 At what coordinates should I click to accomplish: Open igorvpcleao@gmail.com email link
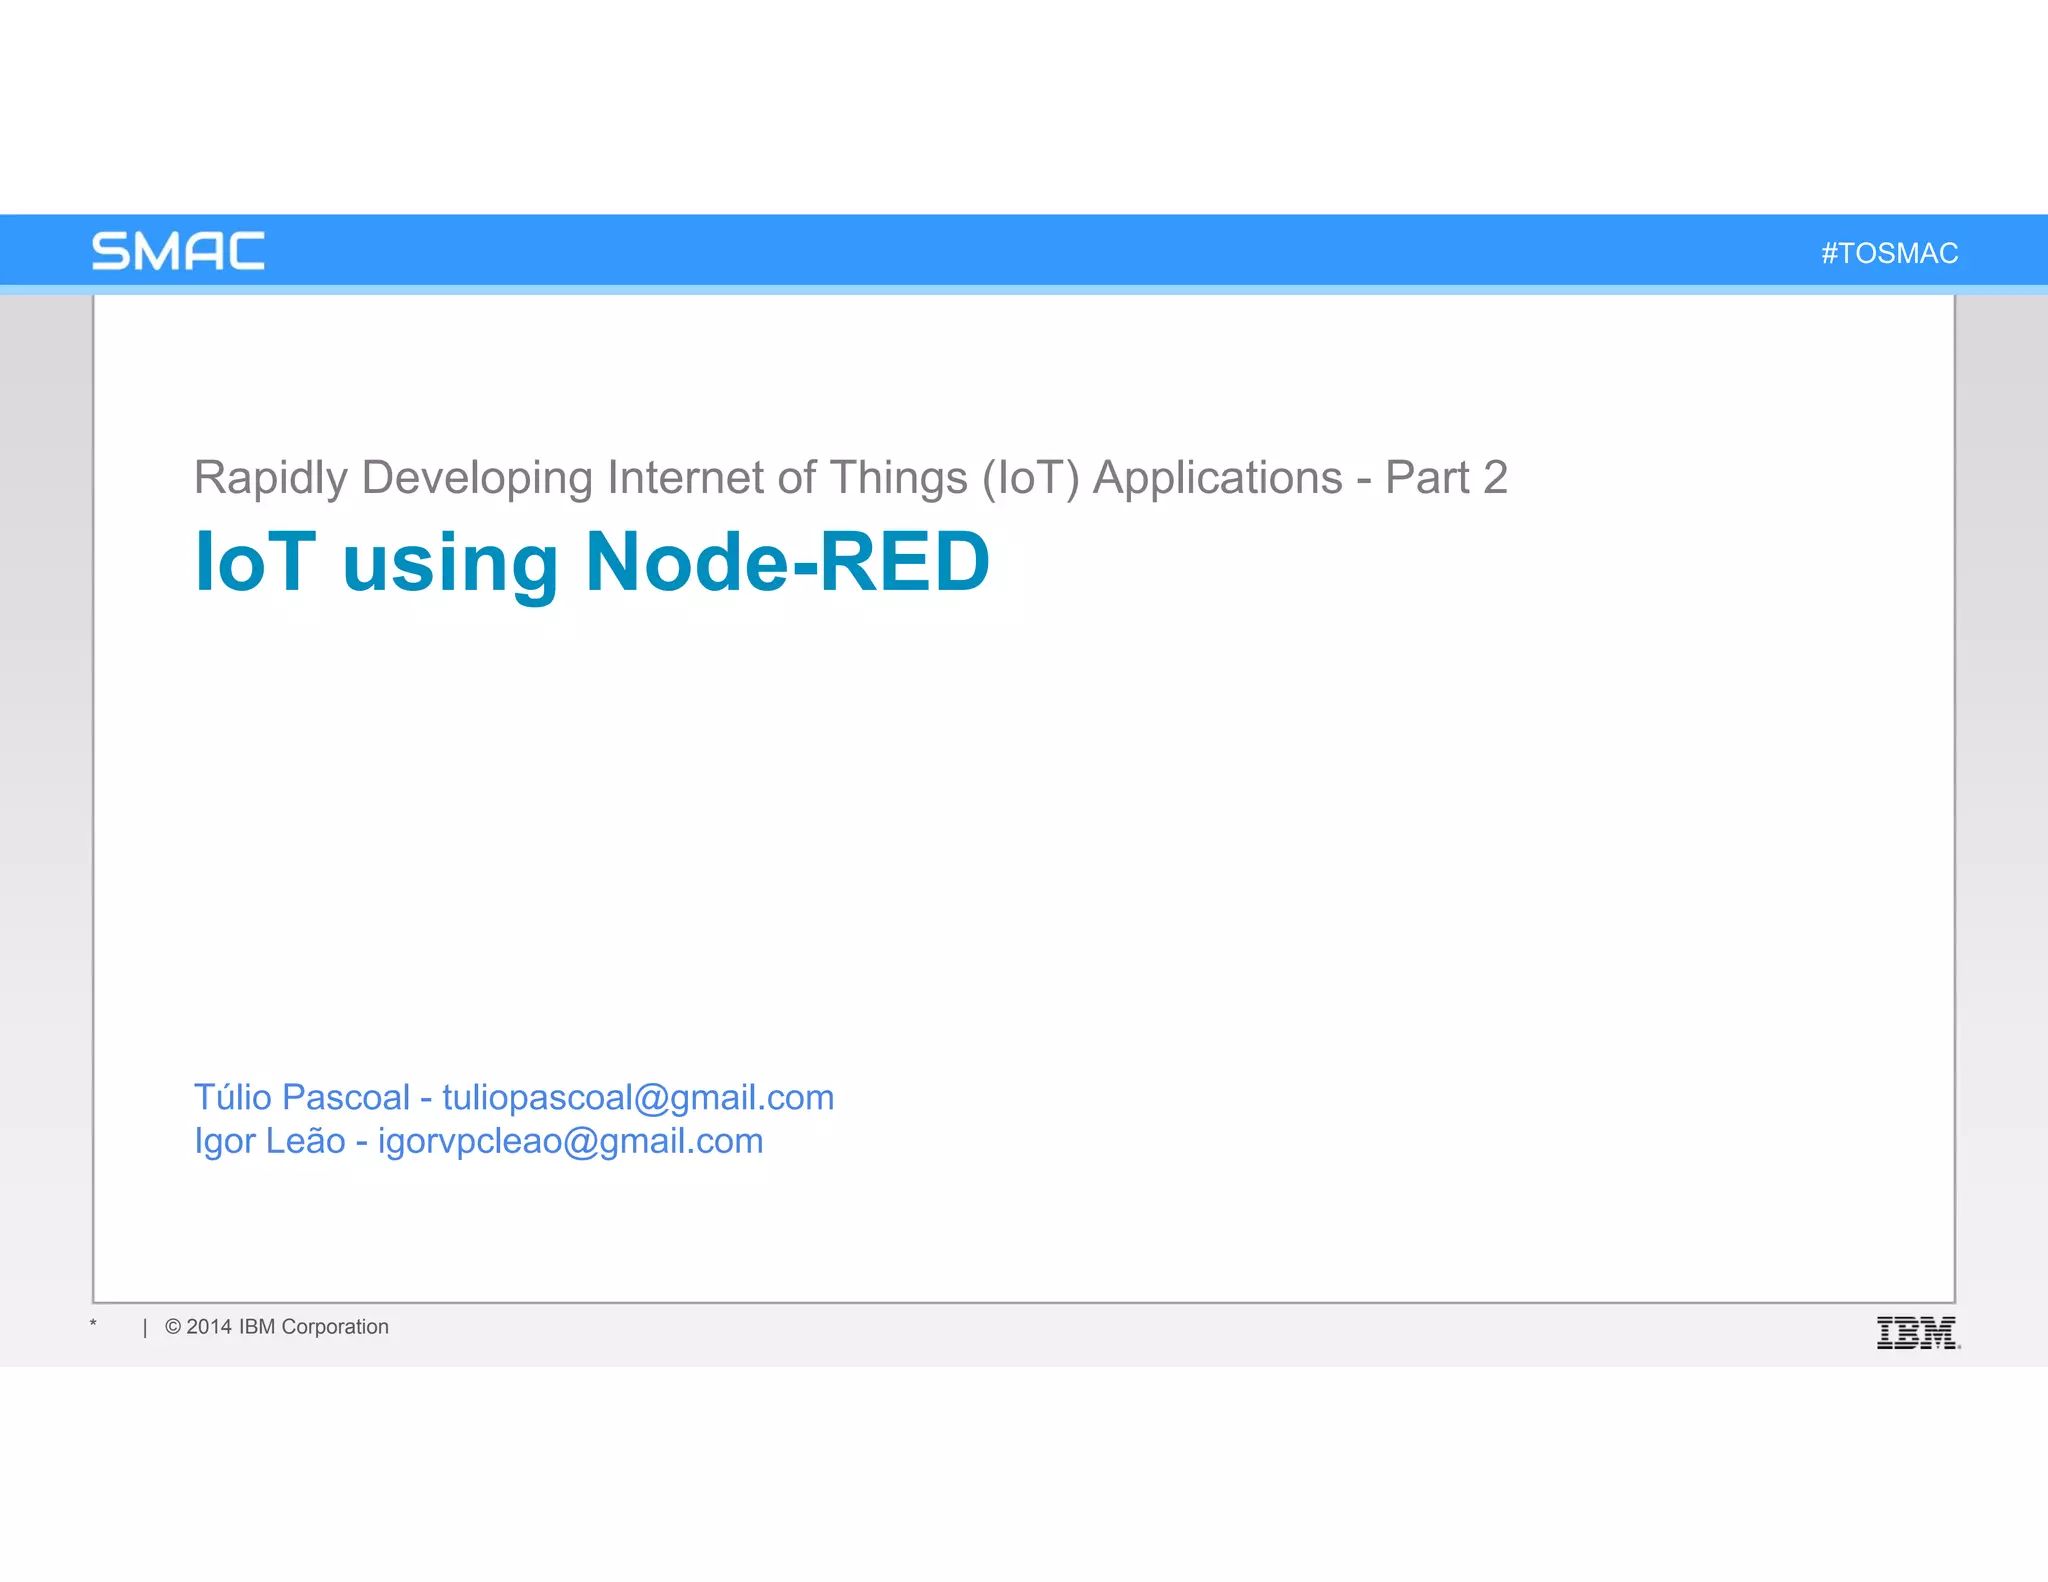tap(570, 1142)
